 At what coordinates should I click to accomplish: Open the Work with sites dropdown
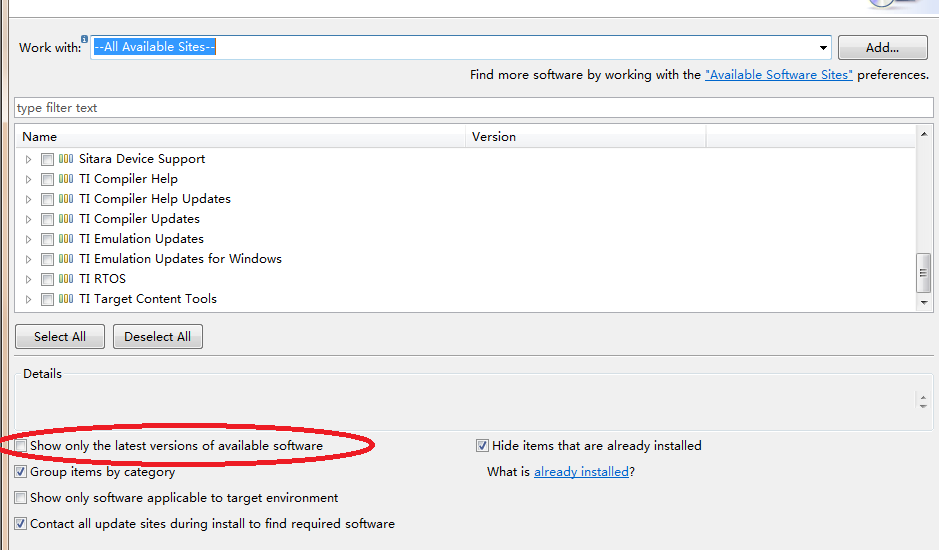point(824,47)
